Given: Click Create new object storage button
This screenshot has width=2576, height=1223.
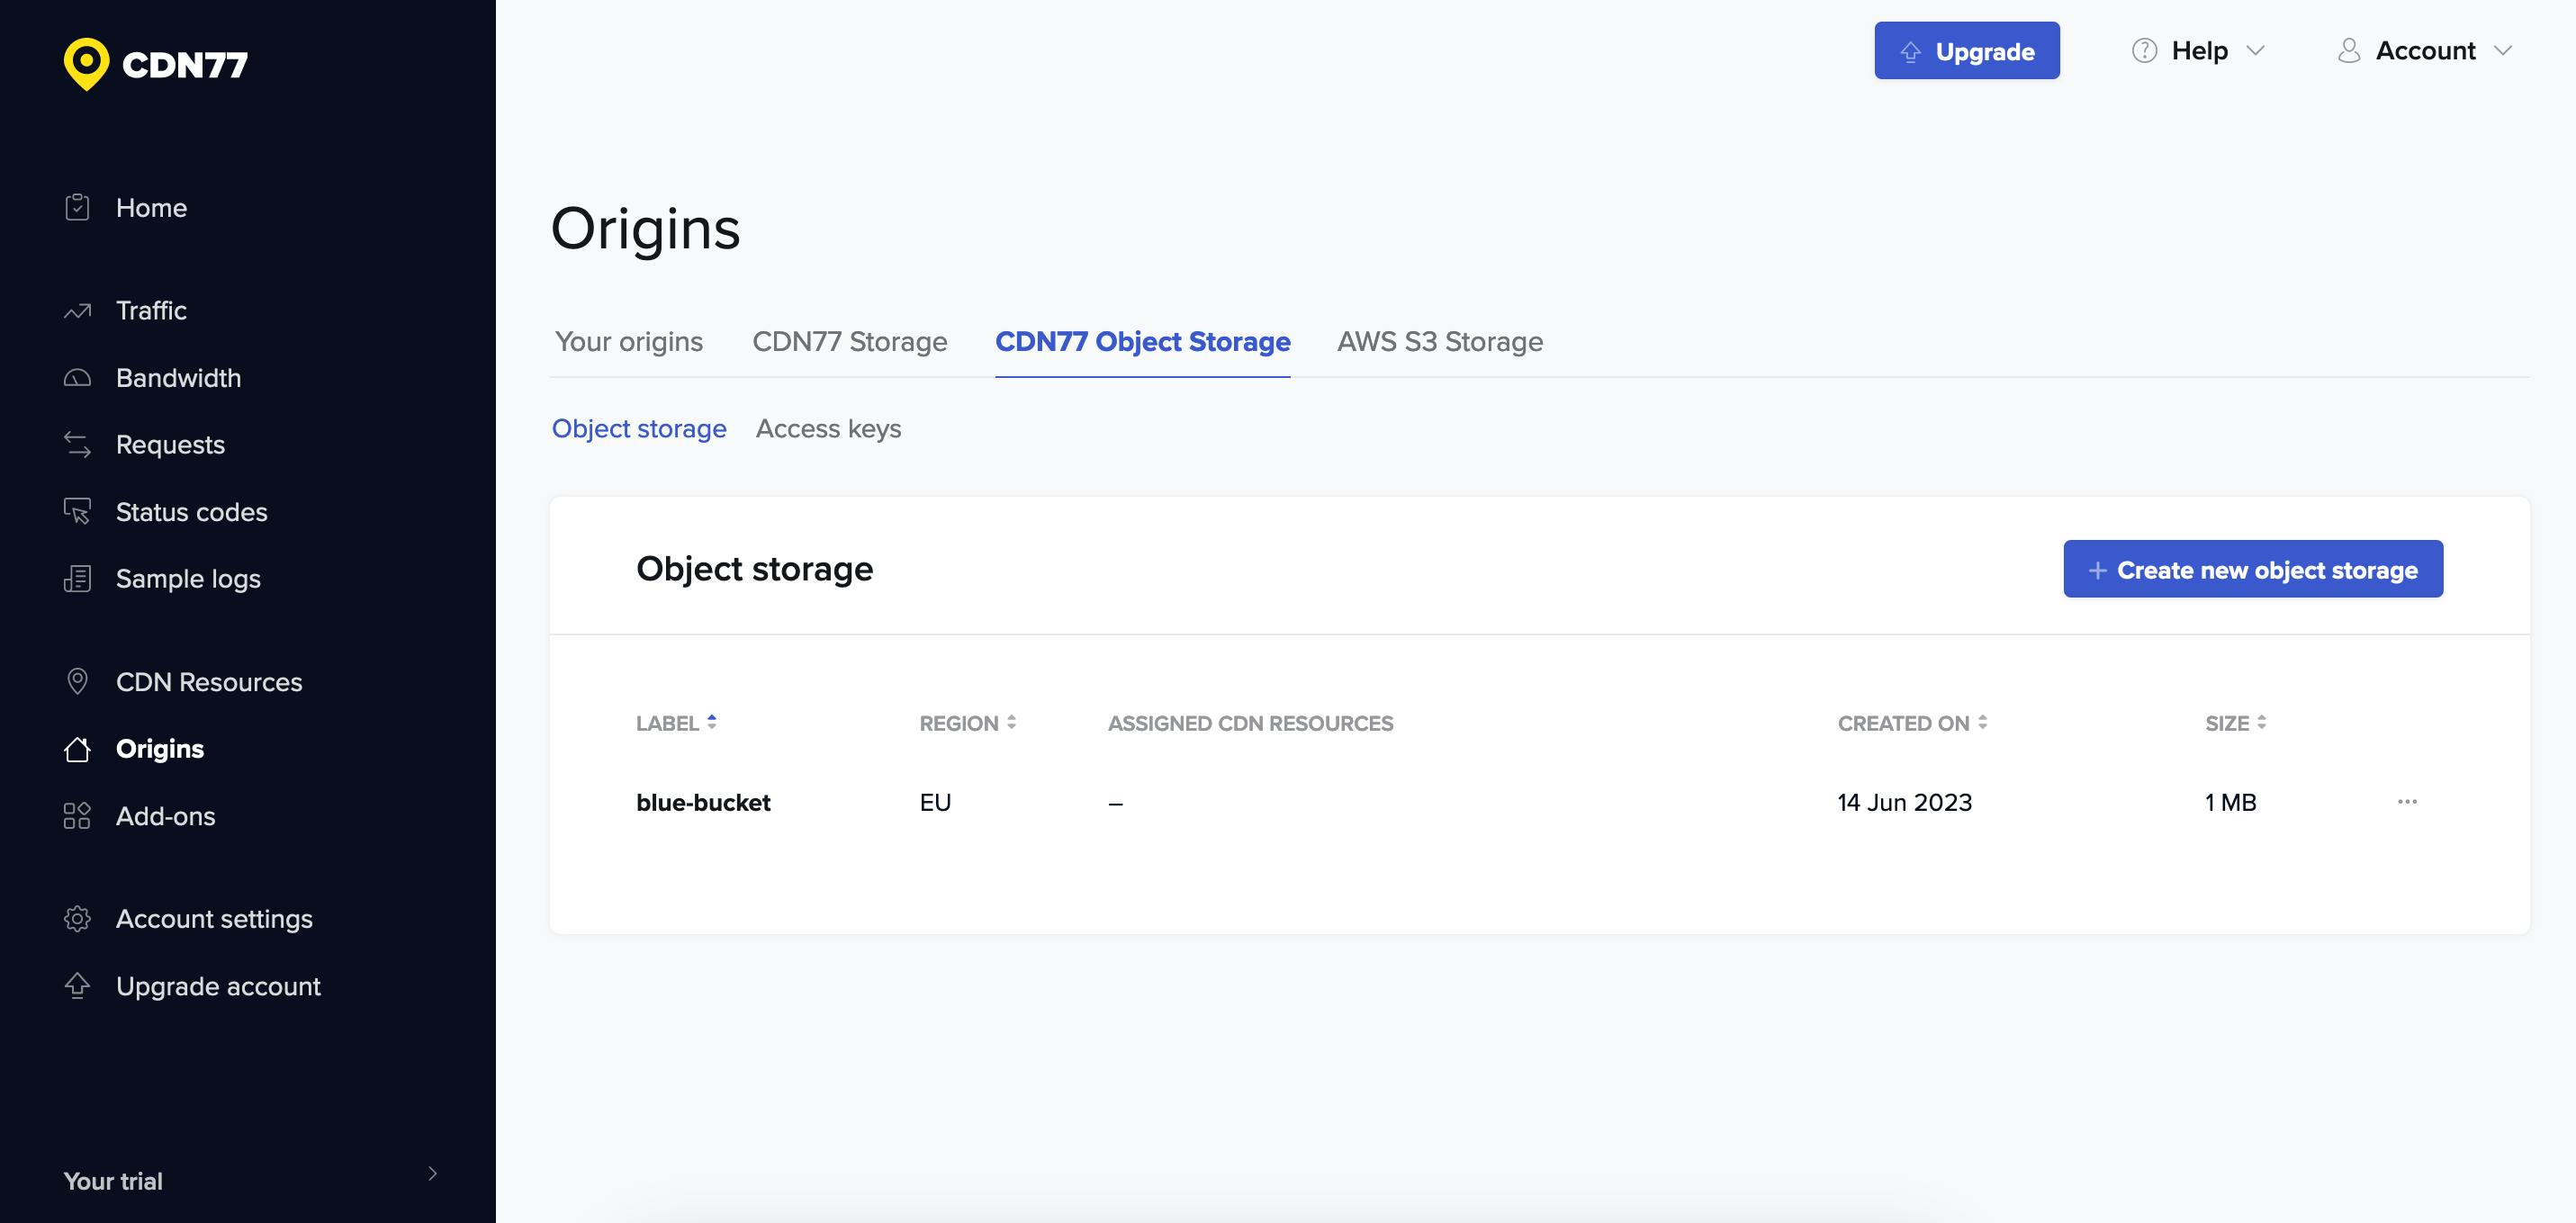Looking at the screenshot, I should click(x=2252, y=570).
